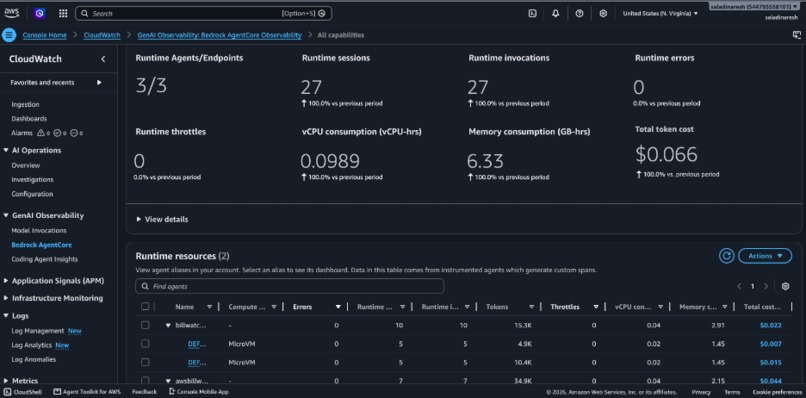The image size is (806, 398).
Task: Collapse the Logs section
Action: 6,316
